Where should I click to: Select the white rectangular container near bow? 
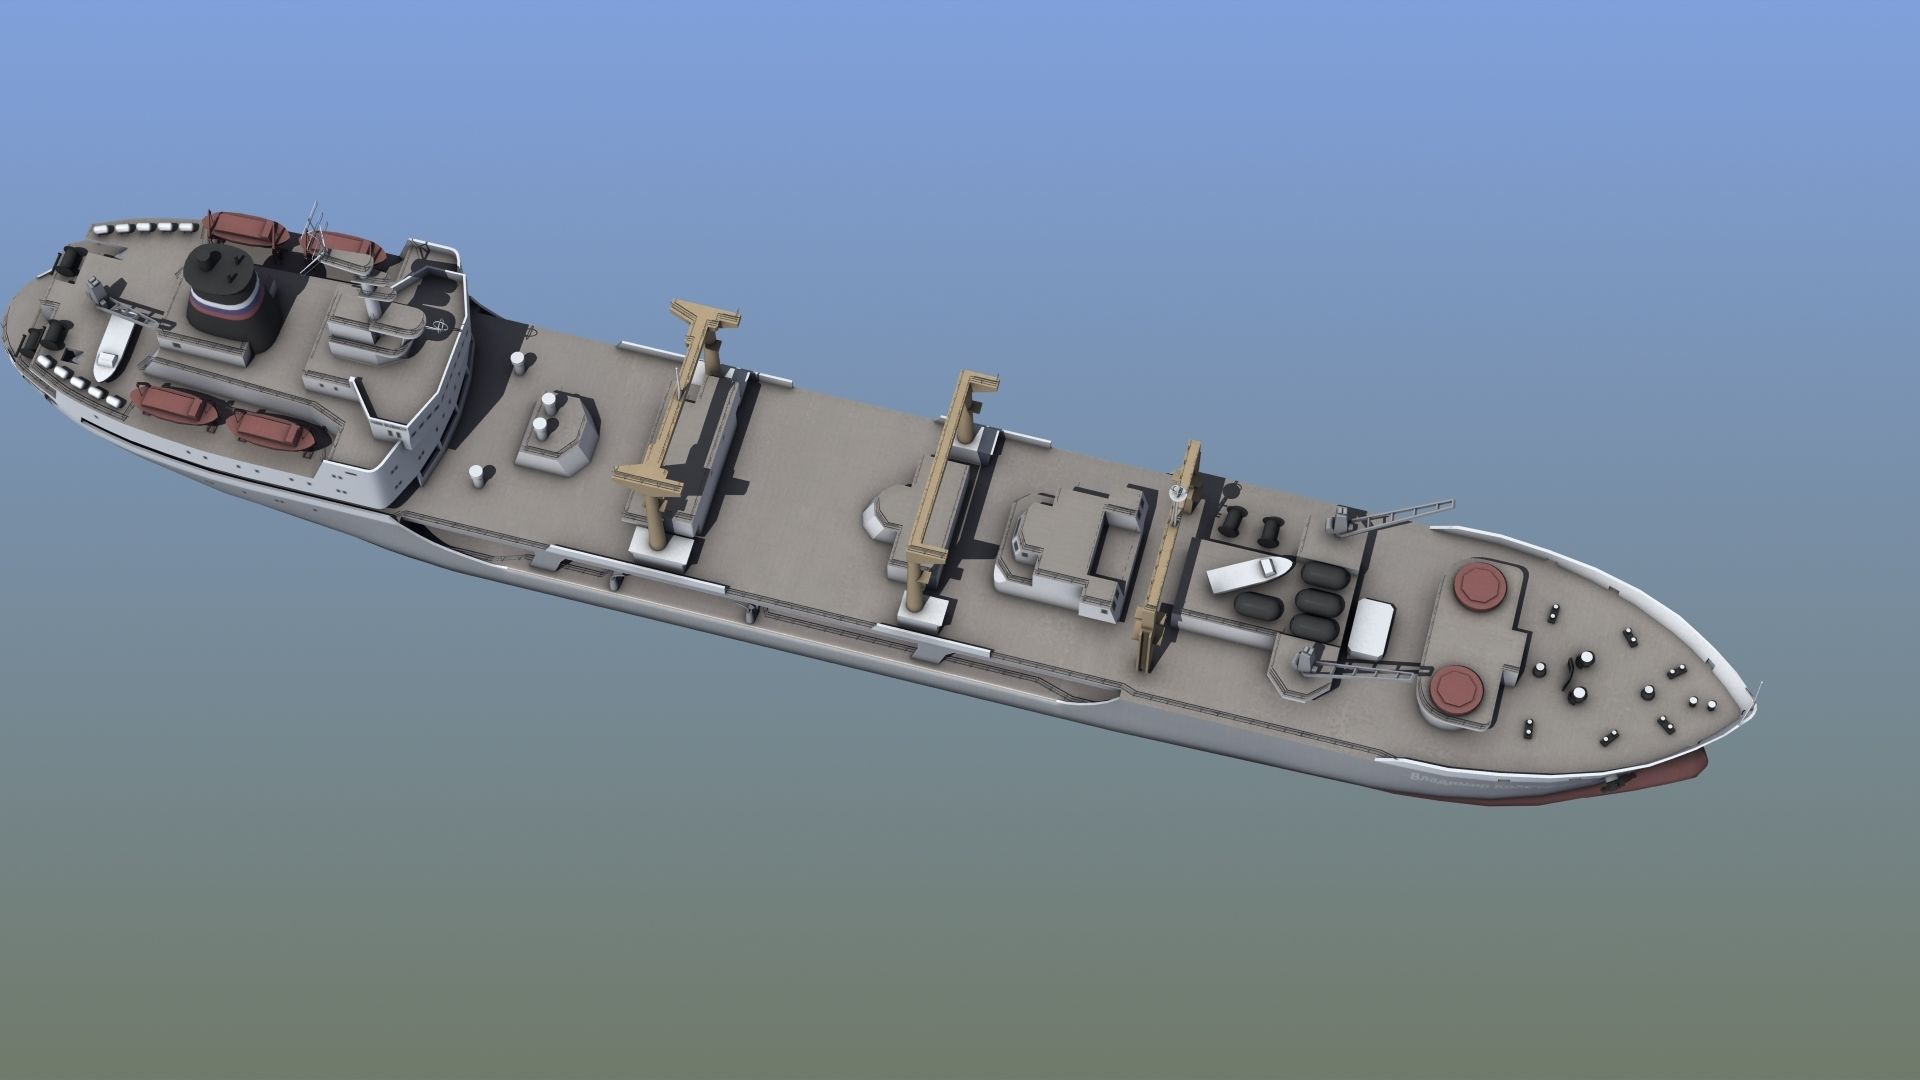(1370, 628)
